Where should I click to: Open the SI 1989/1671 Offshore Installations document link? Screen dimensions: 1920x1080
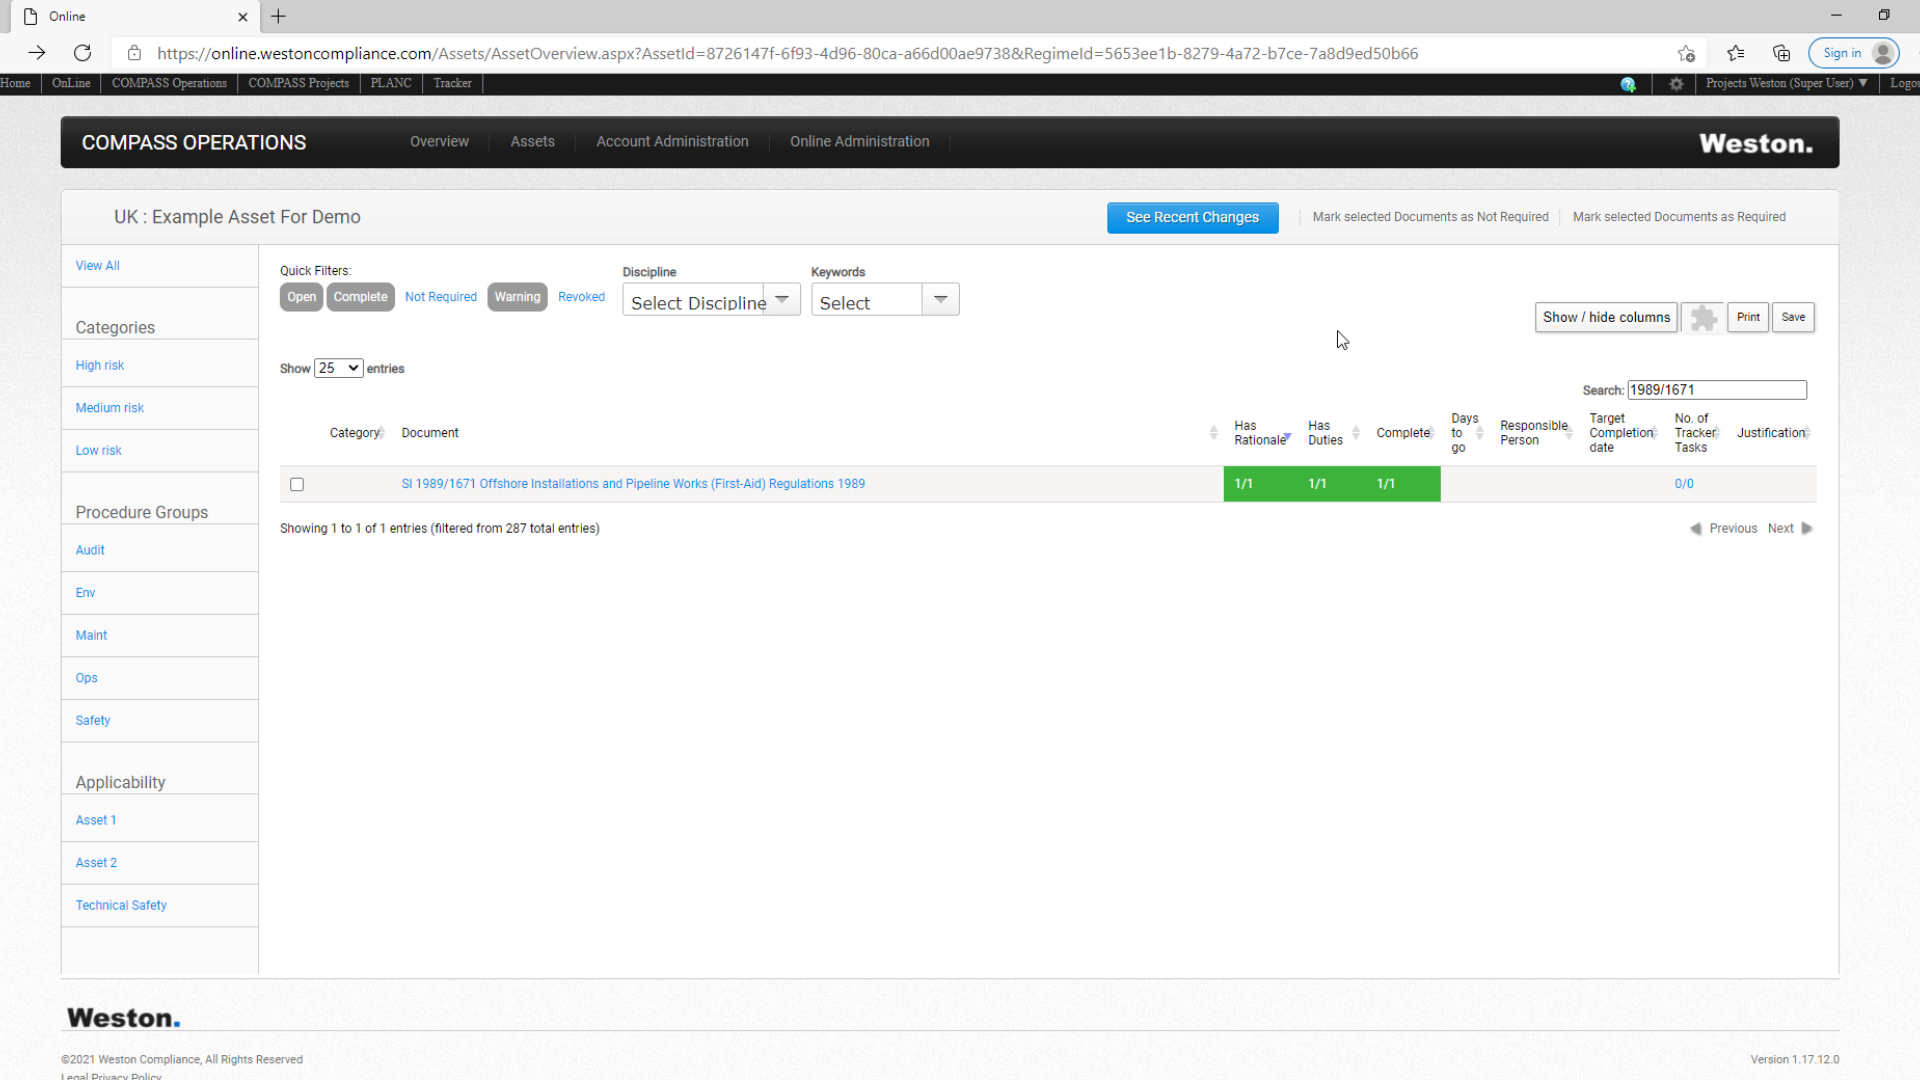coord(633,484)
